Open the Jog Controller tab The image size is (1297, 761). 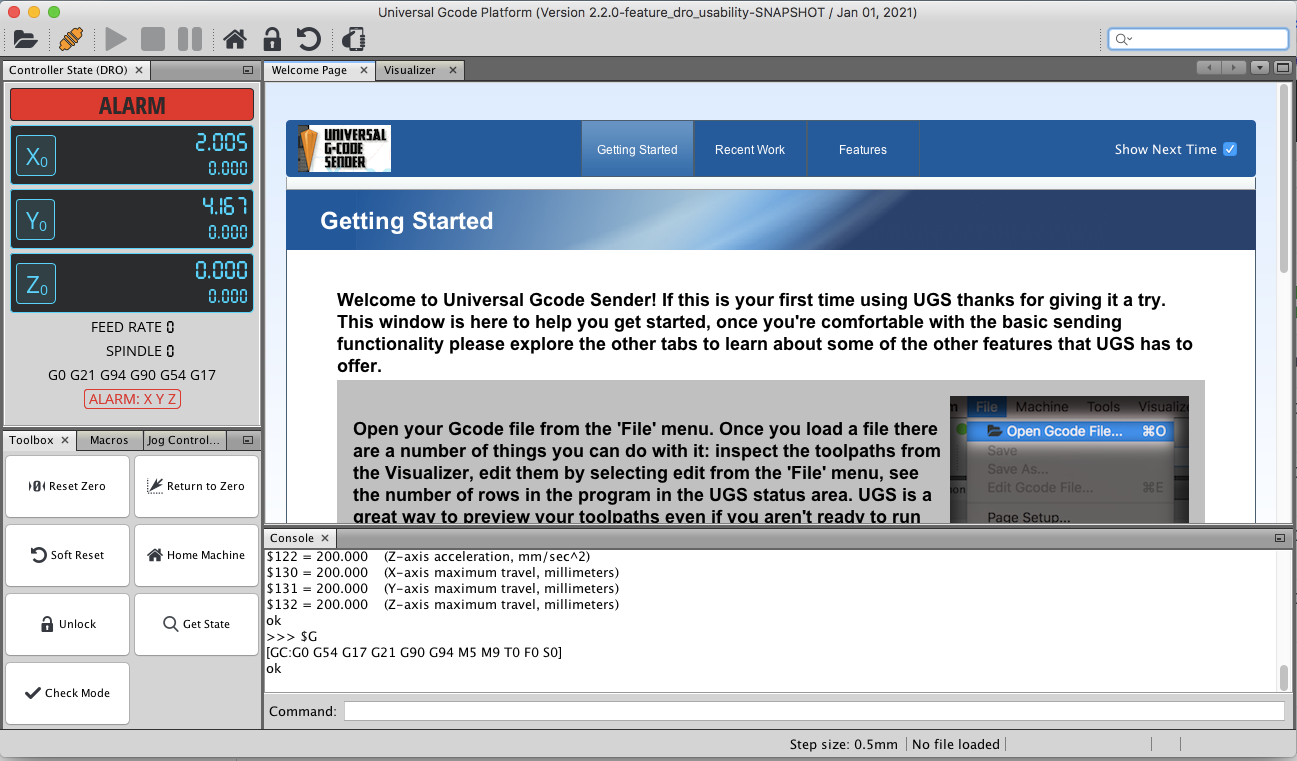(x=183, y=440)
